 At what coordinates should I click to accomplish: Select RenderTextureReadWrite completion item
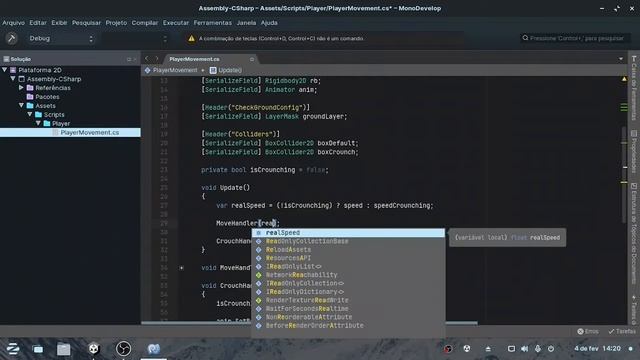coord(348,300)
